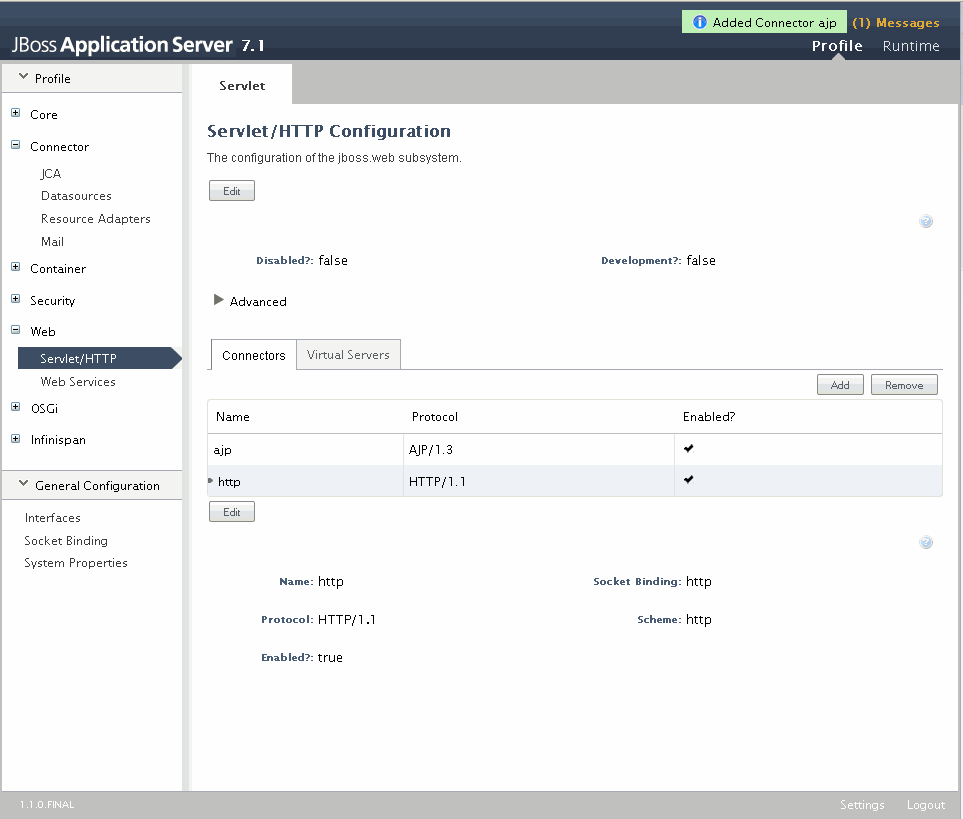Expand the Infinispan tree node
The image size is (963, 819).
(x=15, y=438)
